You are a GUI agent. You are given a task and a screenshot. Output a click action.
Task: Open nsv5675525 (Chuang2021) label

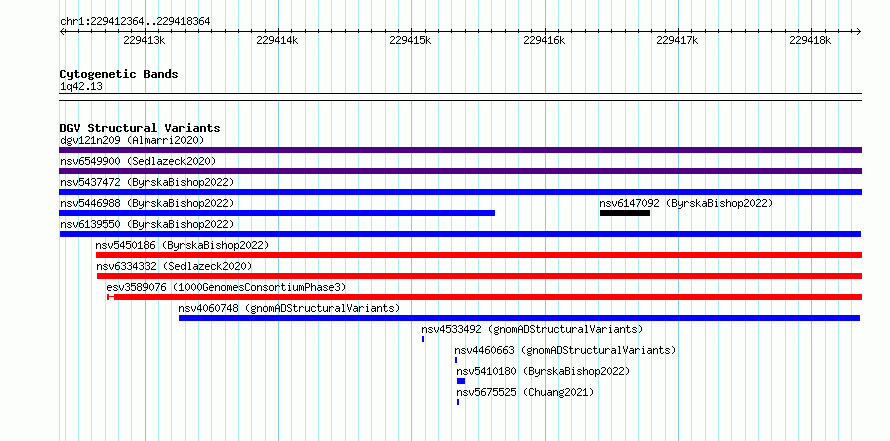pos(525,392)
